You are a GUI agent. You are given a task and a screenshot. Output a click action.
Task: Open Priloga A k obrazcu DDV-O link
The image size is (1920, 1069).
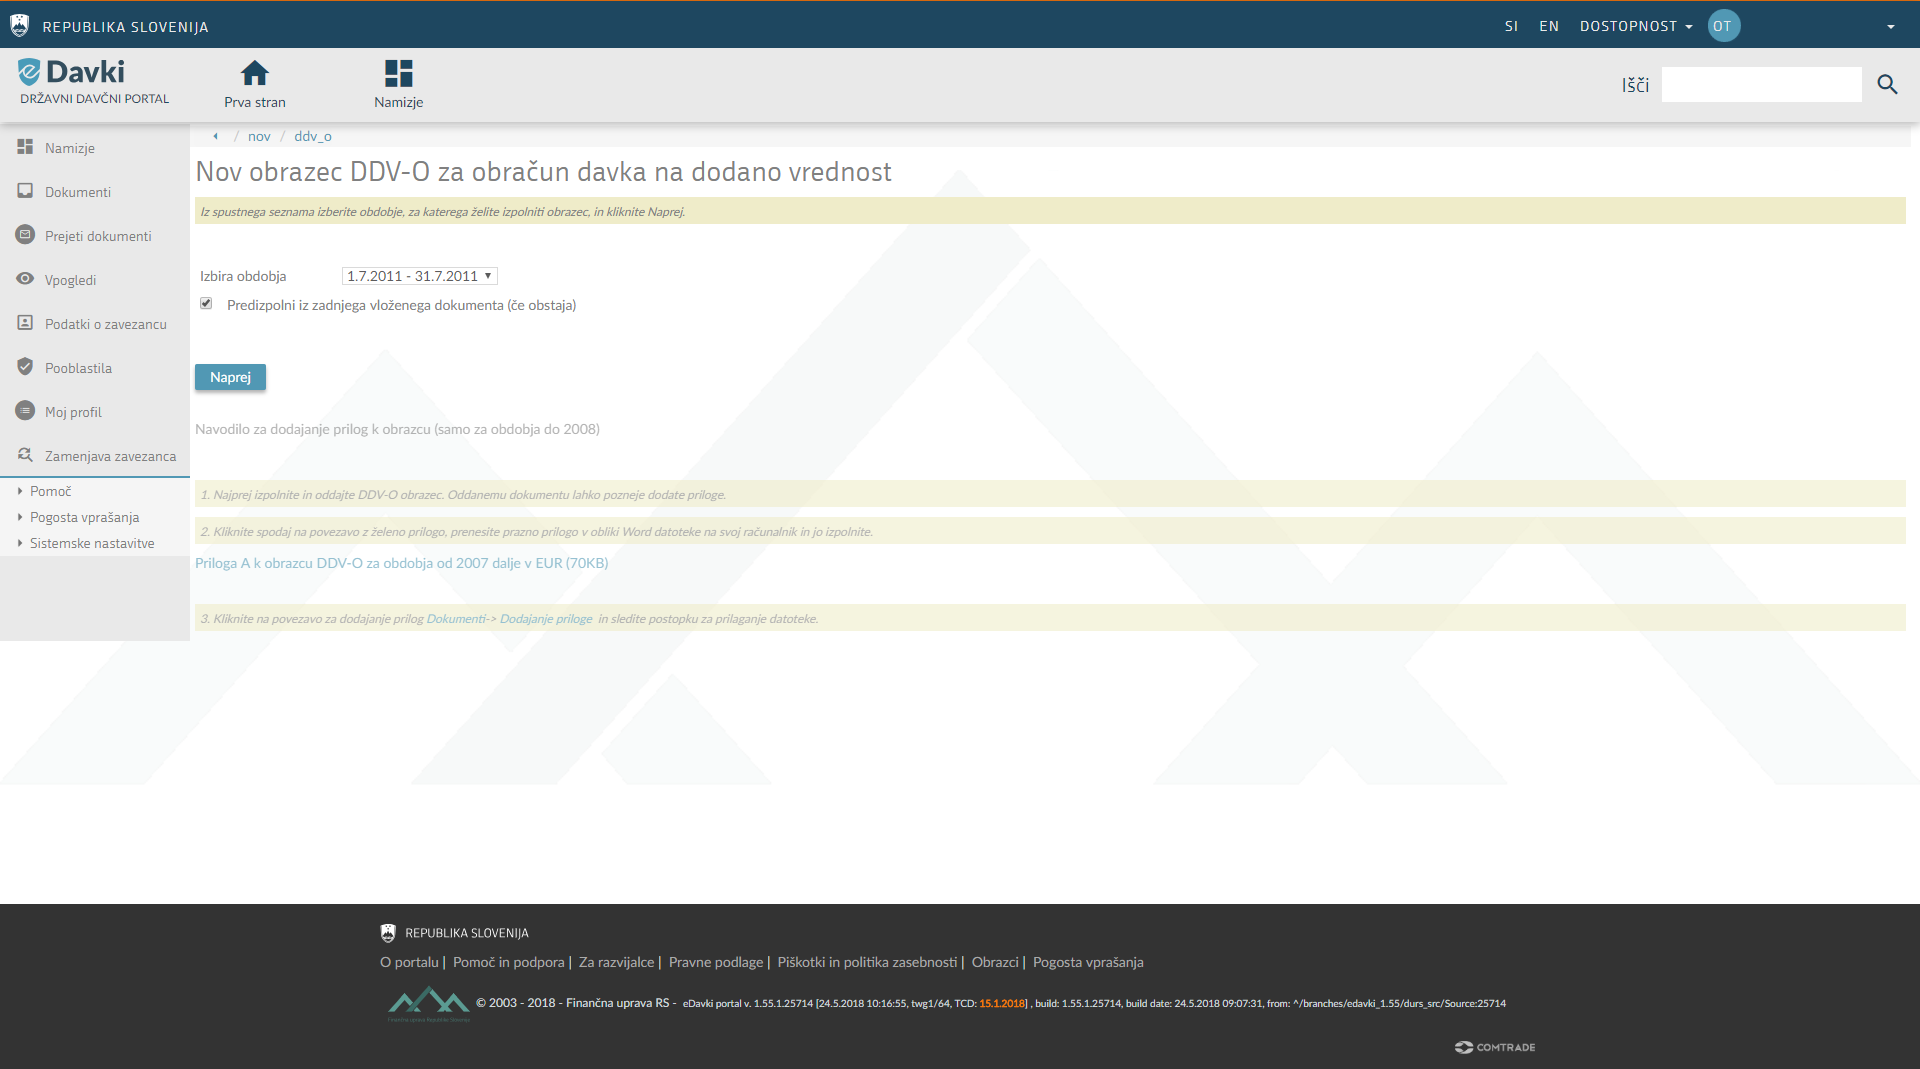coord(401,563)
